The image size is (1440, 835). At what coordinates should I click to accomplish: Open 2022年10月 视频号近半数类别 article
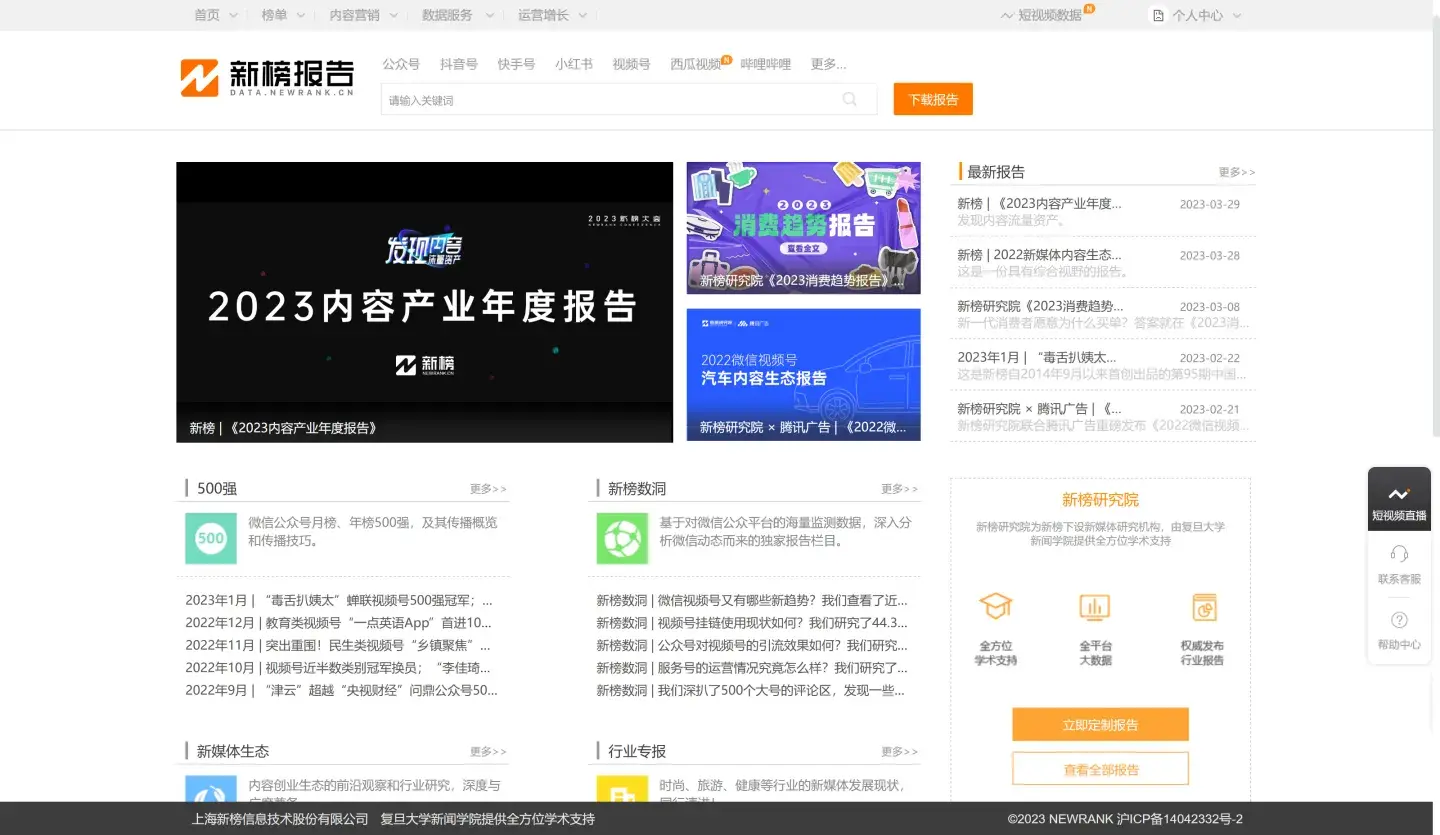click(x=338, y=667)
